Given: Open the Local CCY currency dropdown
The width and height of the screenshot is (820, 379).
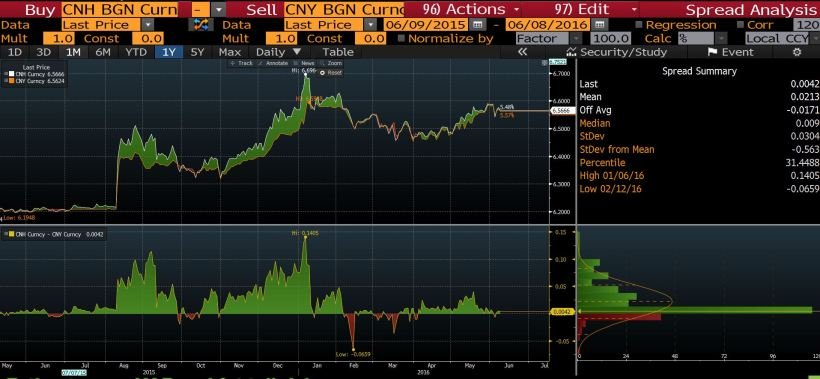Looking at the screenshot, I should point(815,38).
